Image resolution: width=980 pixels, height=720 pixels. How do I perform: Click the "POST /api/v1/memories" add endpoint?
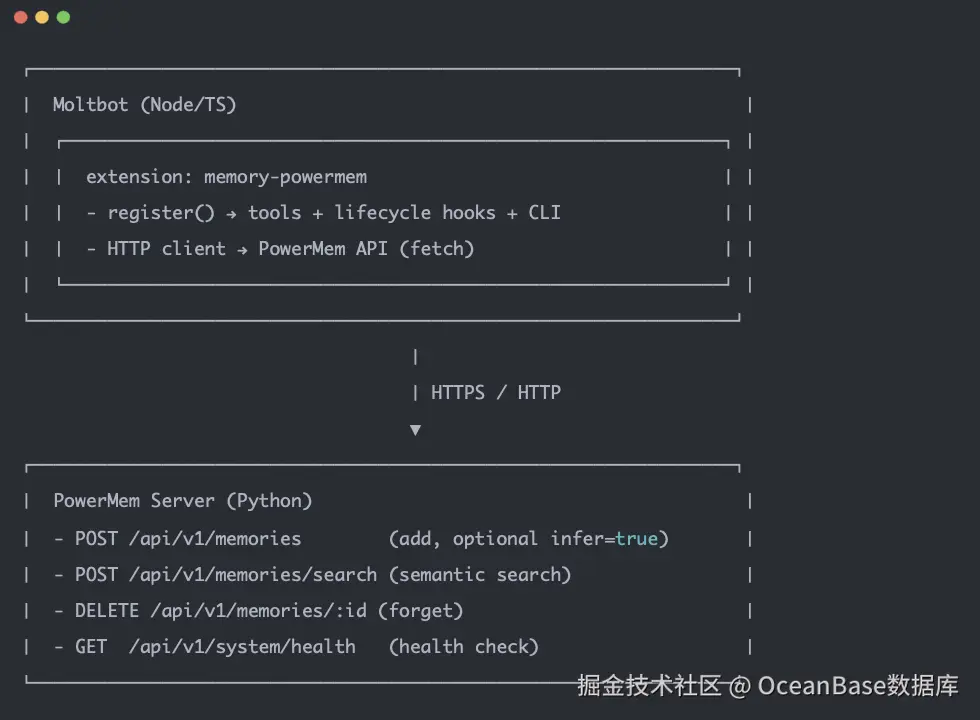pos(188,539)
